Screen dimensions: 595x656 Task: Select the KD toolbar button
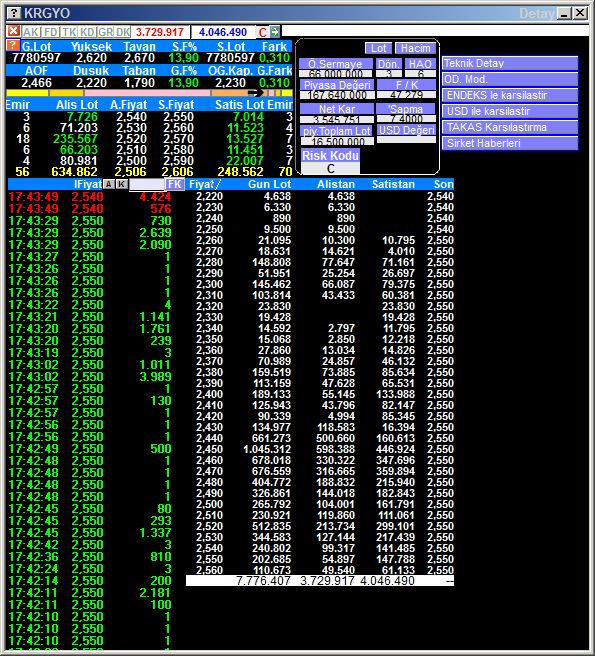pyautogui.click(x=87, y=32)
